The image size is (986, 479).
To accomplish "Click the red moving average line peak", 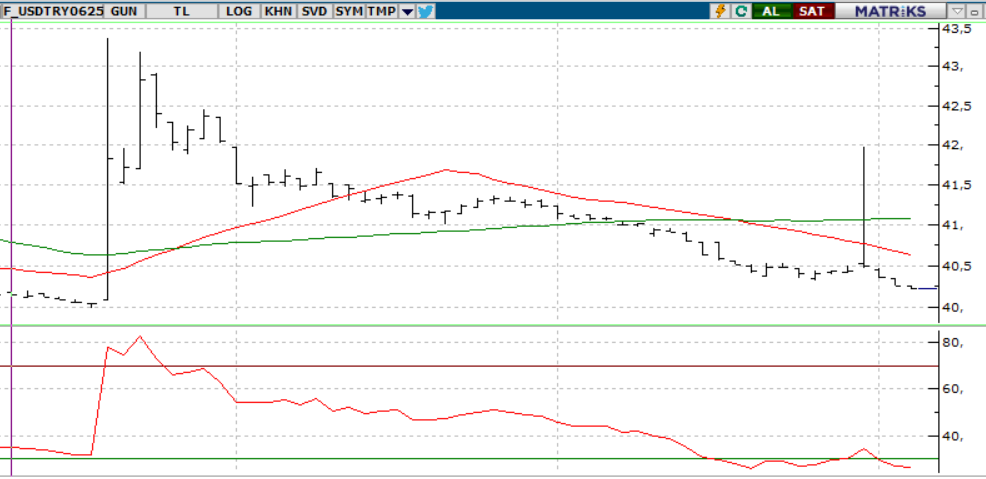I will [x=446, y=170].
